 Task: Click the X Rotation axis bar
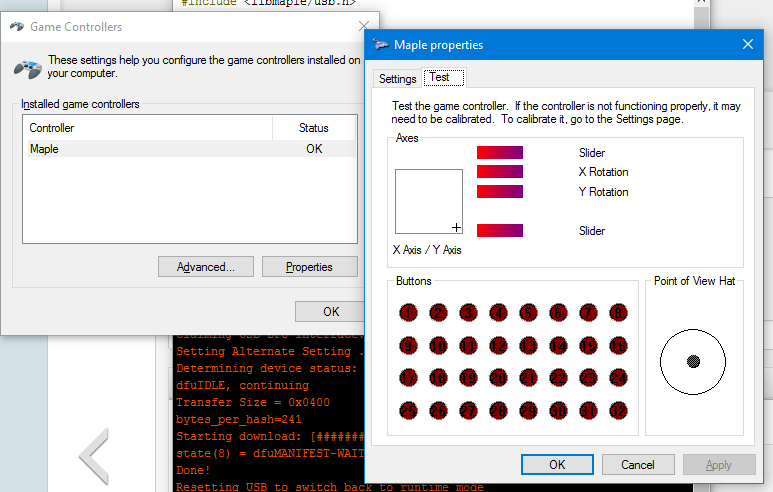click(x=500, y=172)
